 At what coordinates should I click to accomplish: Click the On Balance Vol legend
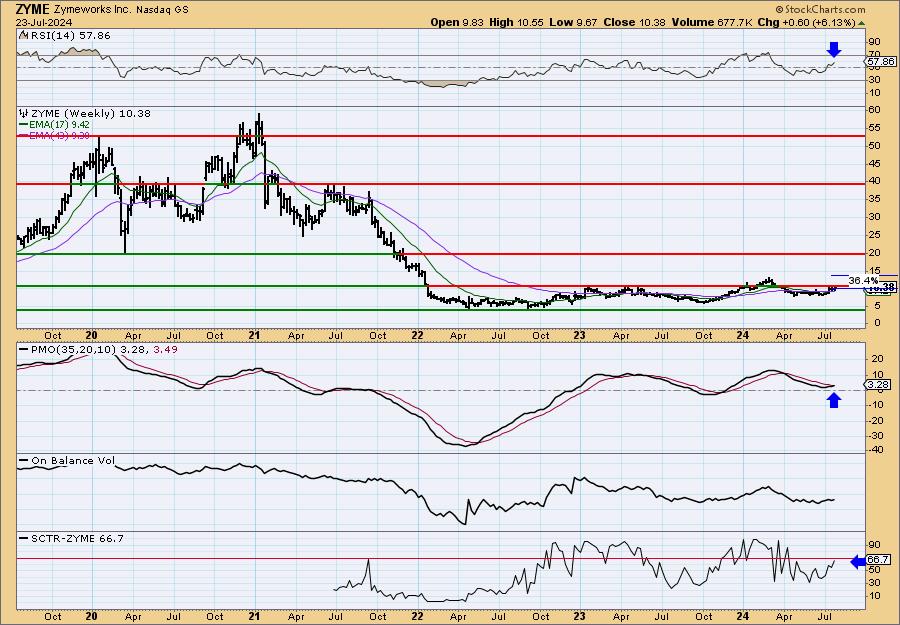point(73,460)
